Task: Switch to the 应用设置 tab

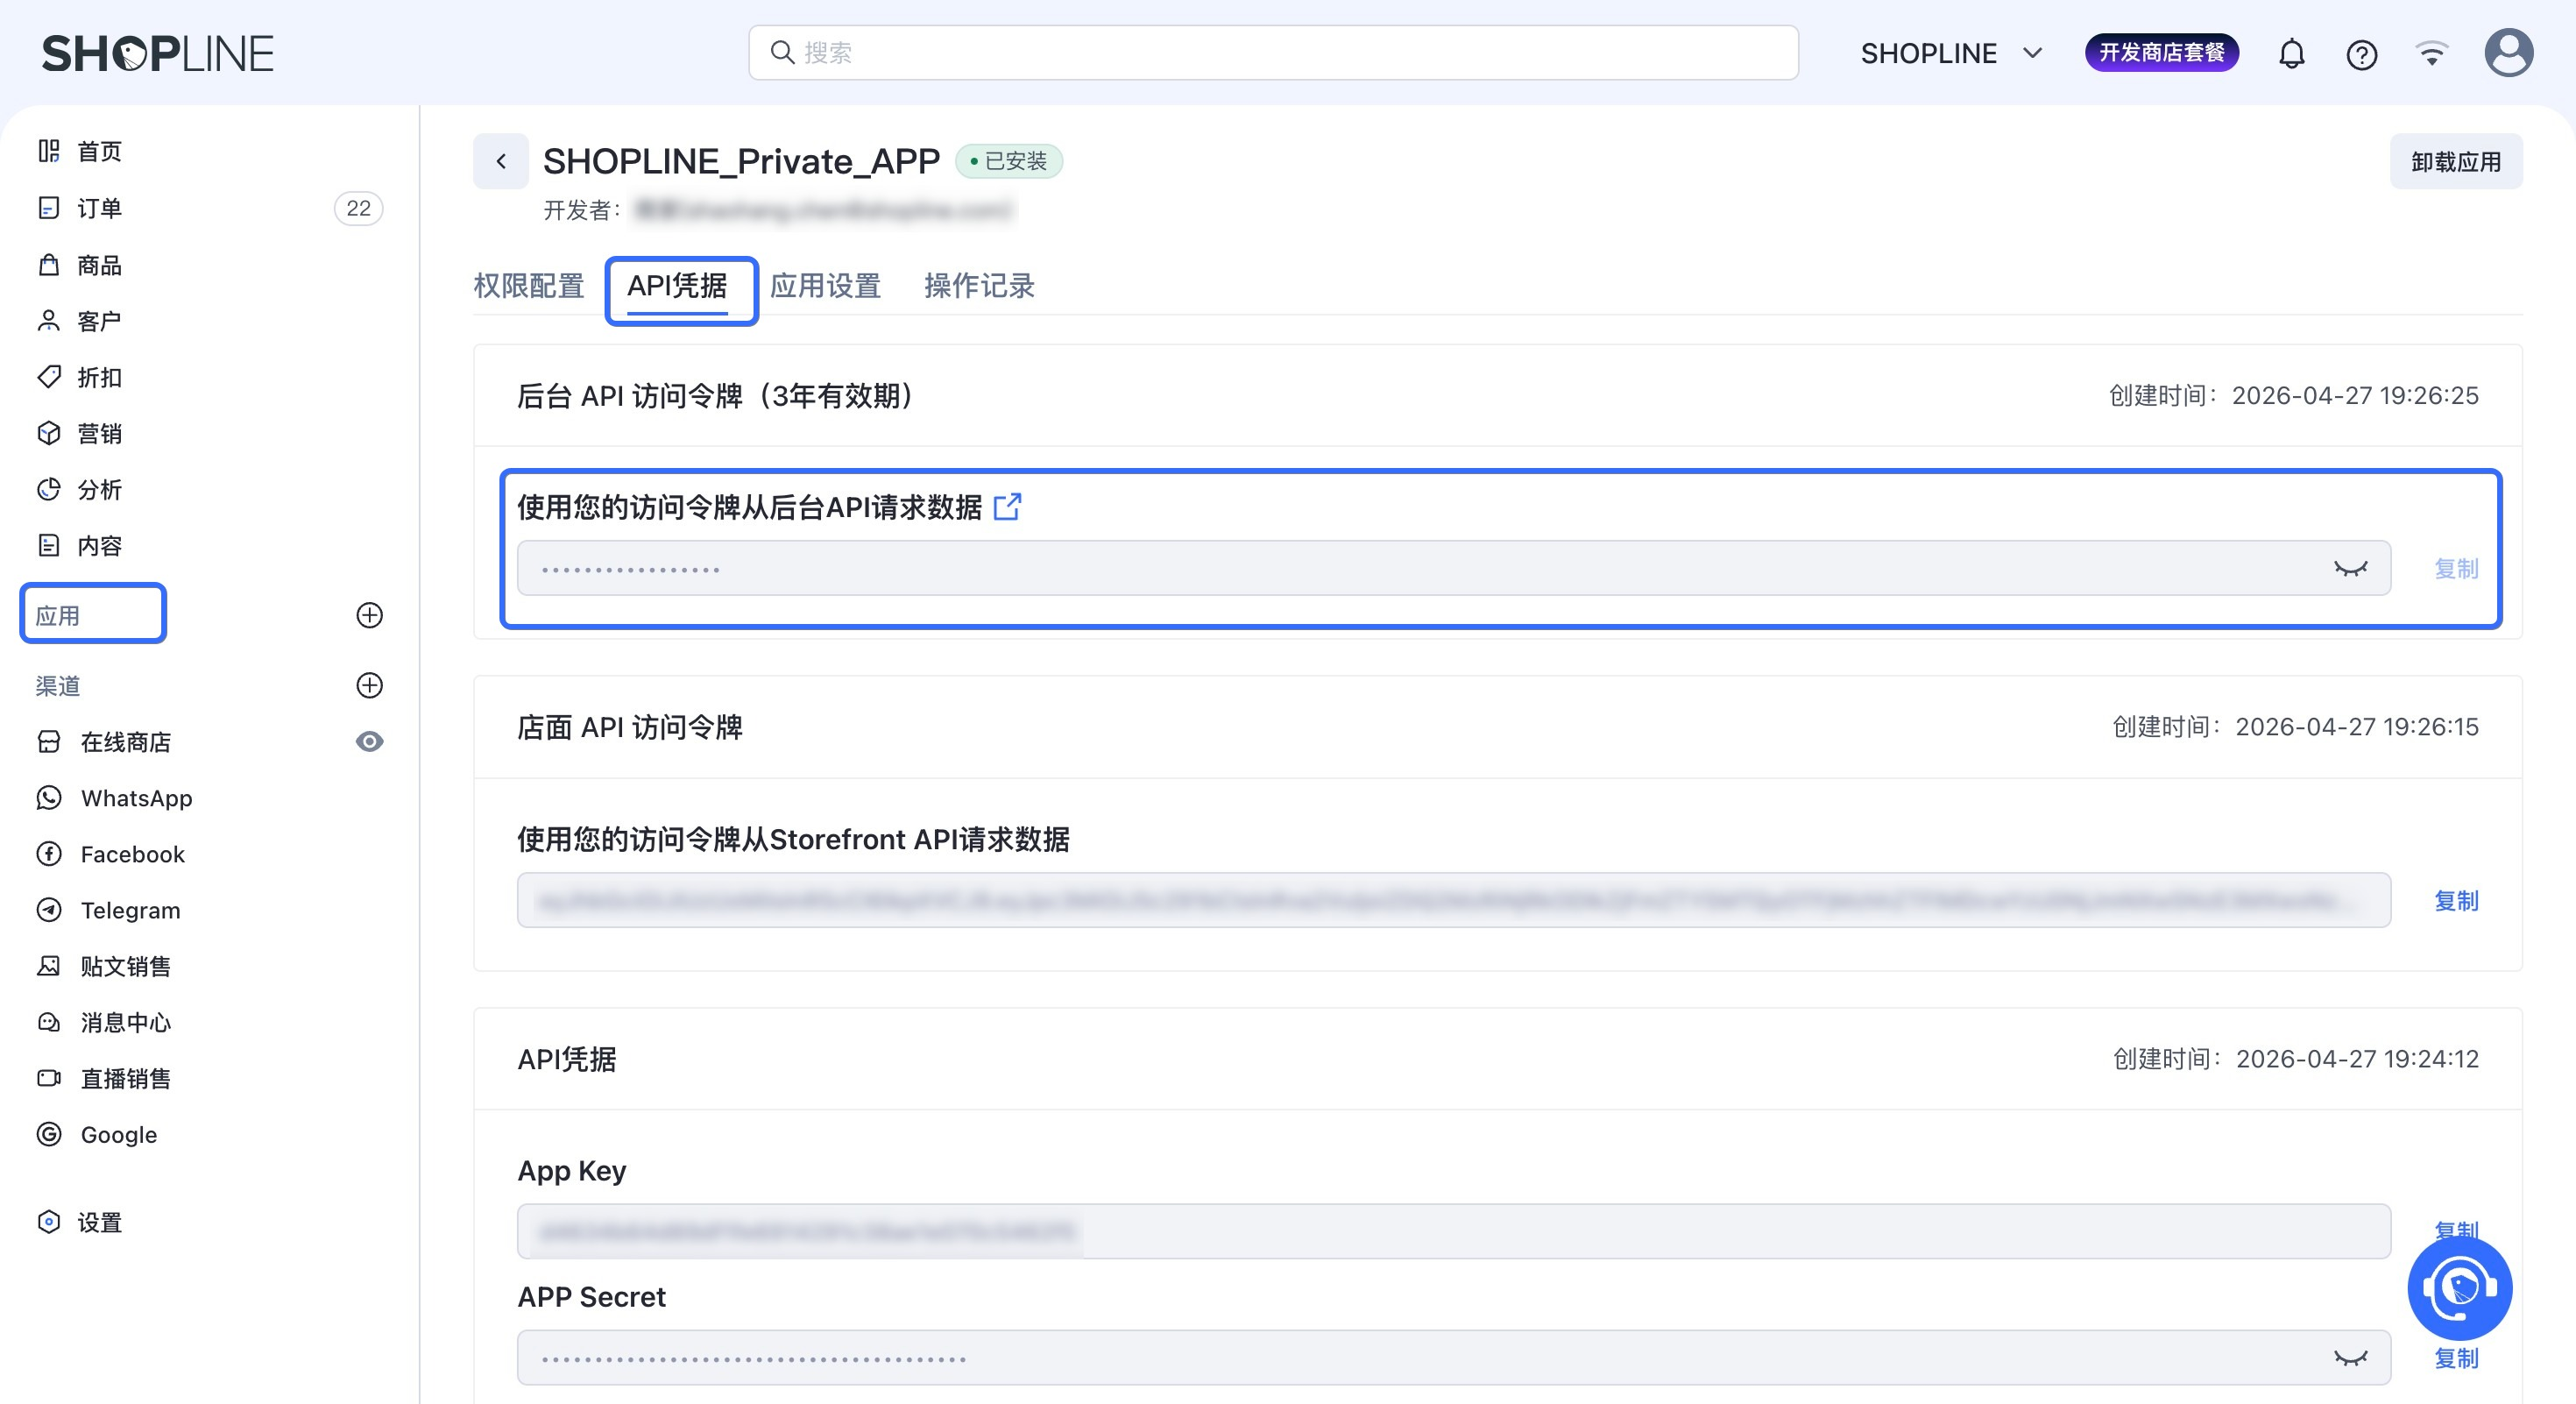Action: 825,286
